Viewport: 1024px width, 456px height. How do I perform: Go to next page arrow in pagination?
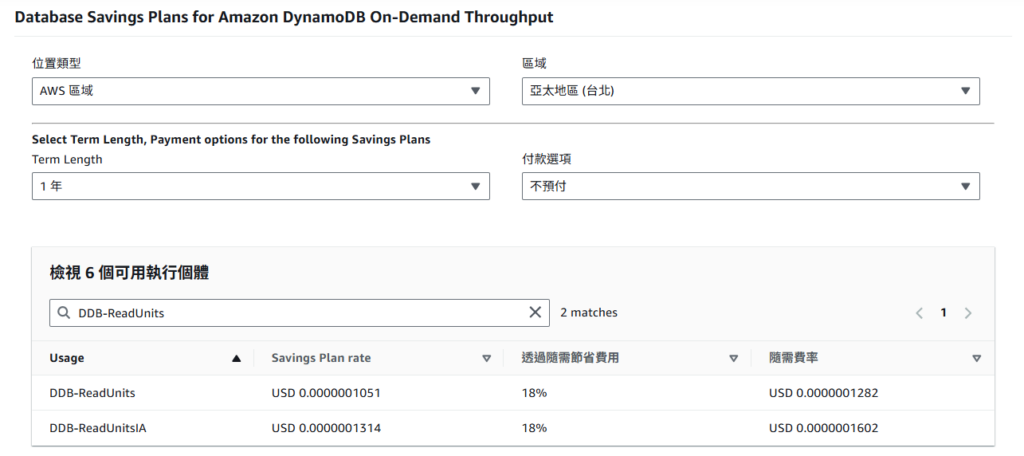968,313
